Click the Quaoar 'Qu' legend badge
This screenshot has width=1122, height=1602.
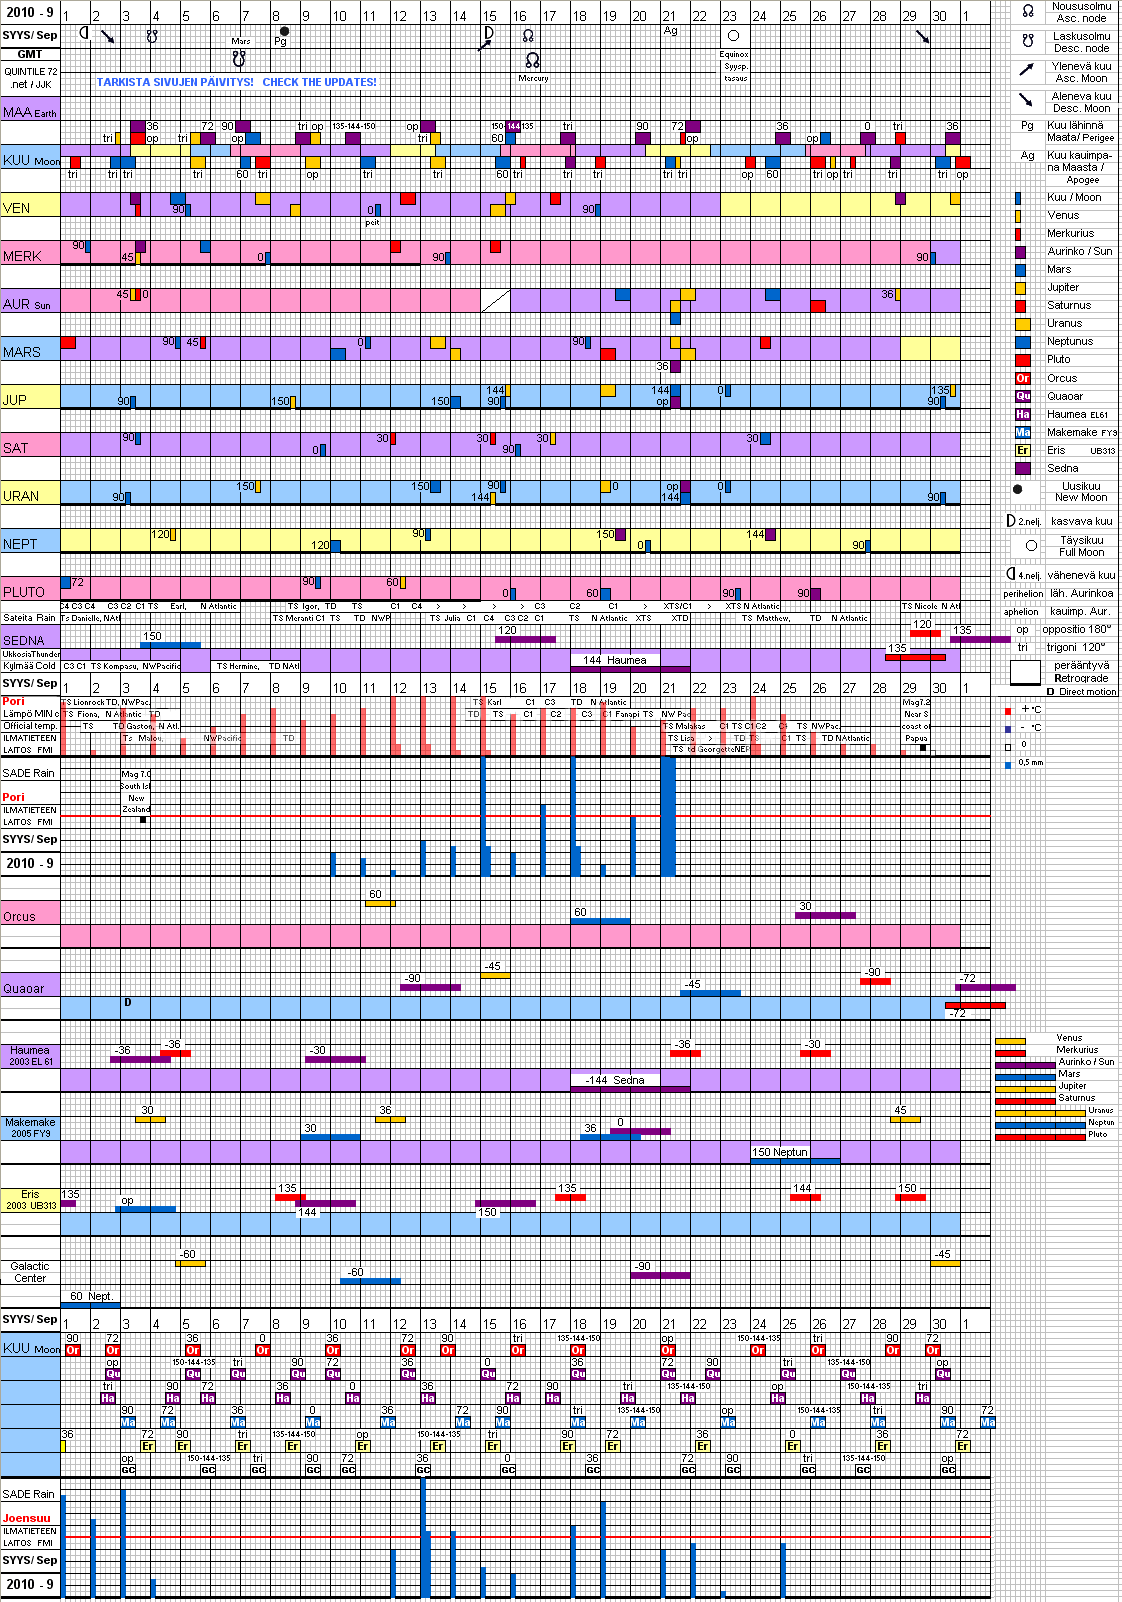pyautogui.click(x=1022, y=396)
